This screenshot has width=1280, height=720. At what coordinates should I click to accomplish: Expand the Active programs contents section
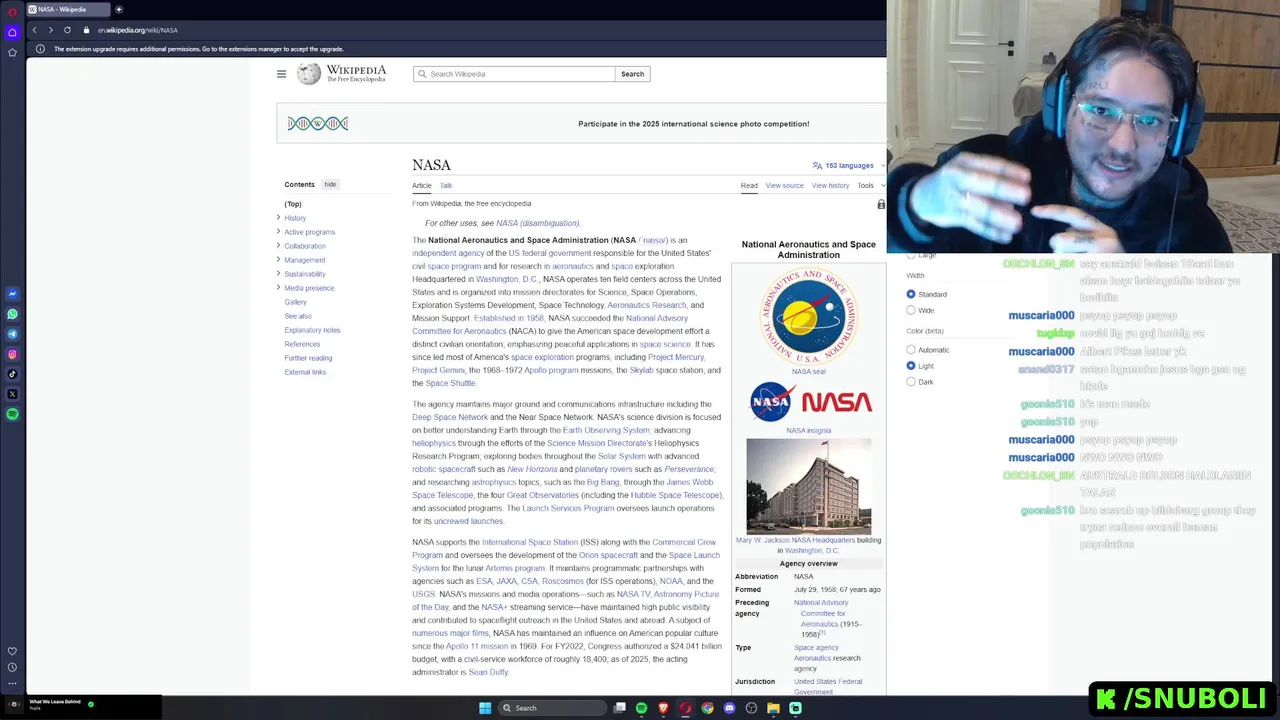point(278,232)
